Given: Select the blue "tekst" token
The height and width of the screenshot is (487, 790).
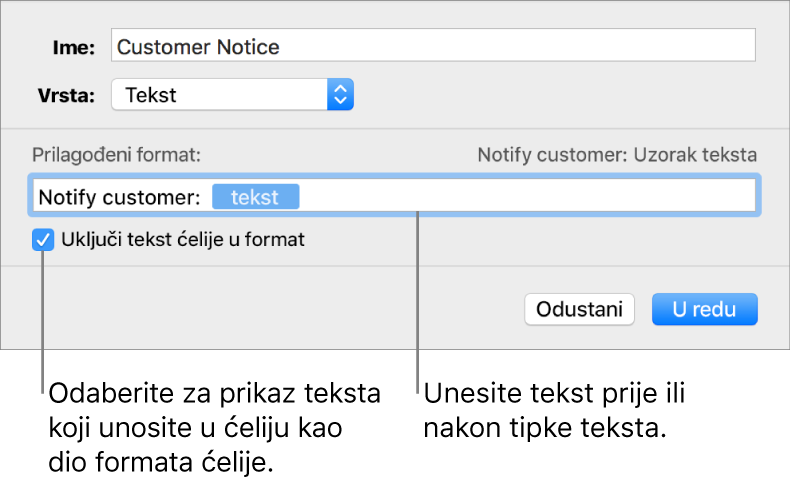Looking at the screenshot, I should (x=255, y=197).
